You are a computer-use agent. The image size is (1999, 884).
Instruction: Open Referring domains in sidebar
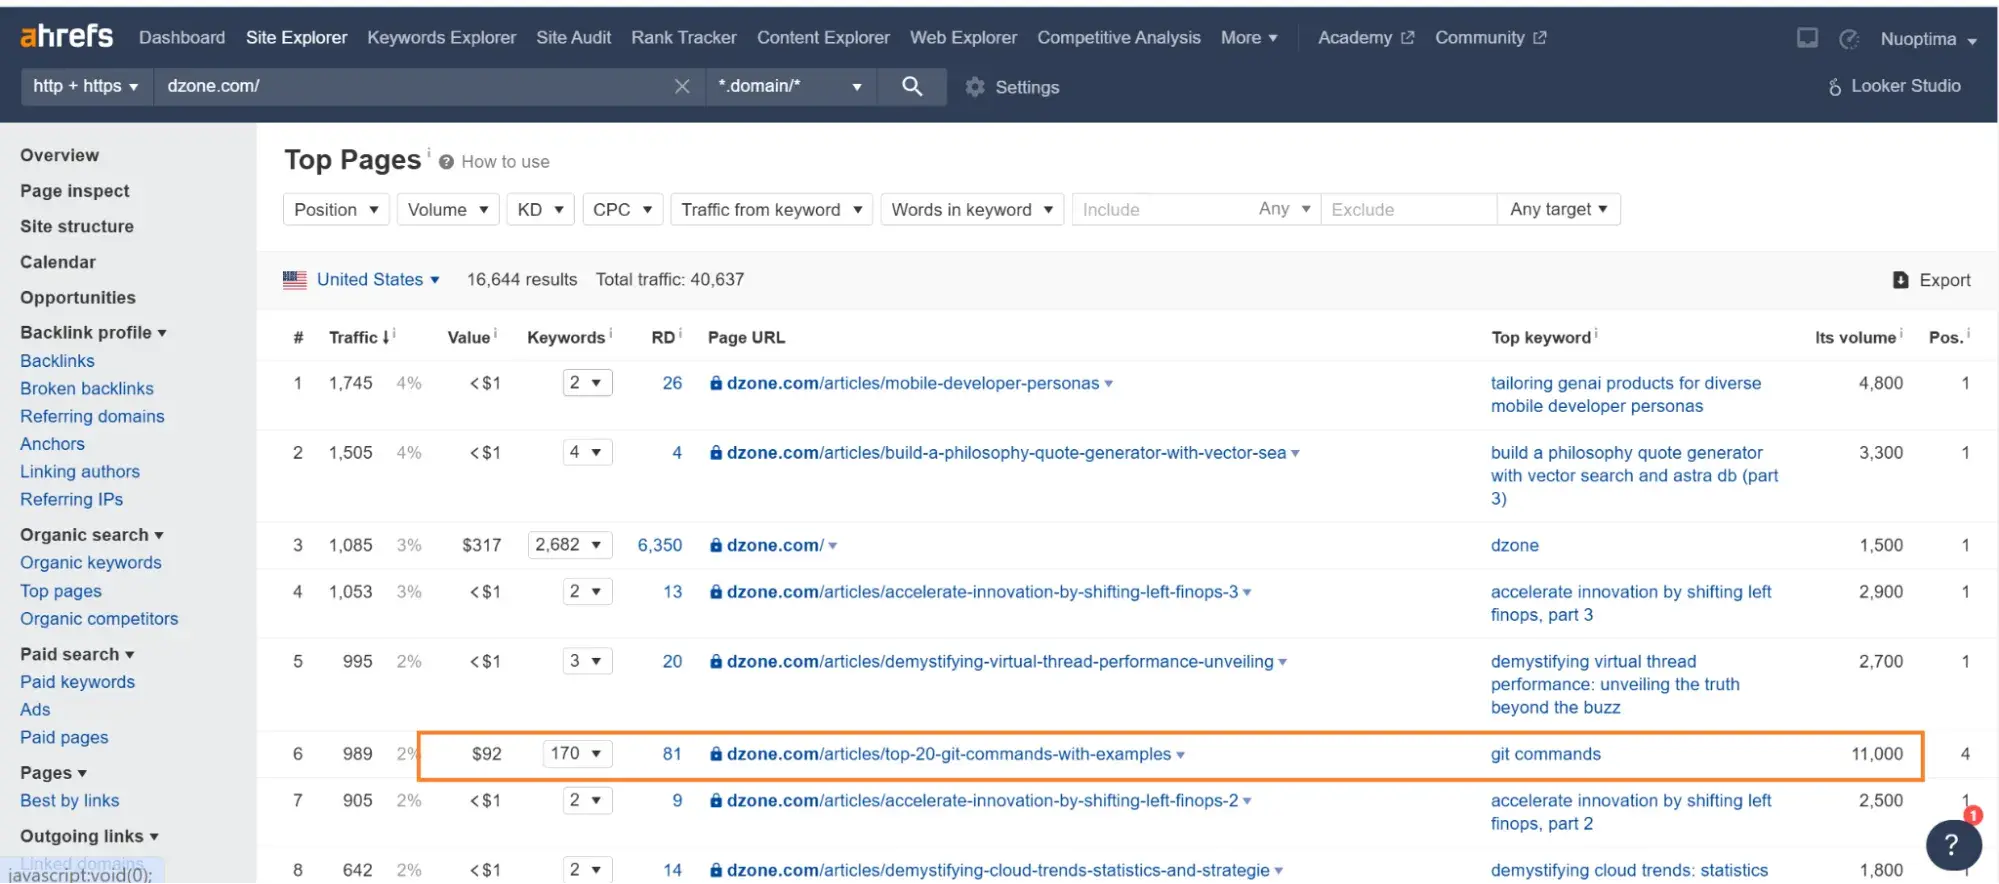92,416
